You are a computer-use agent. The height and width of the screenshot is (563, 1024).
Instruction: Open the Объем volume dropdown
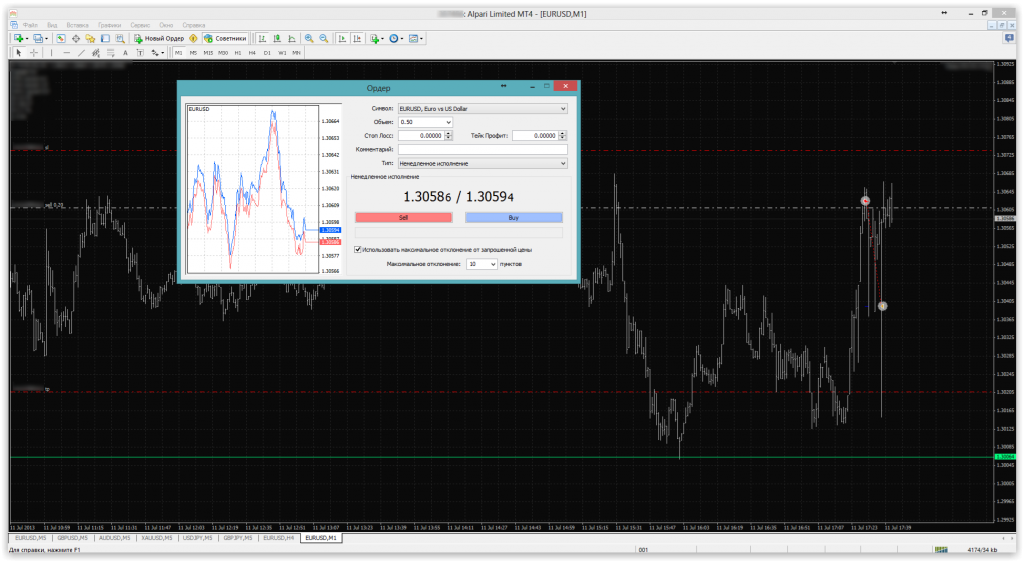448,122
